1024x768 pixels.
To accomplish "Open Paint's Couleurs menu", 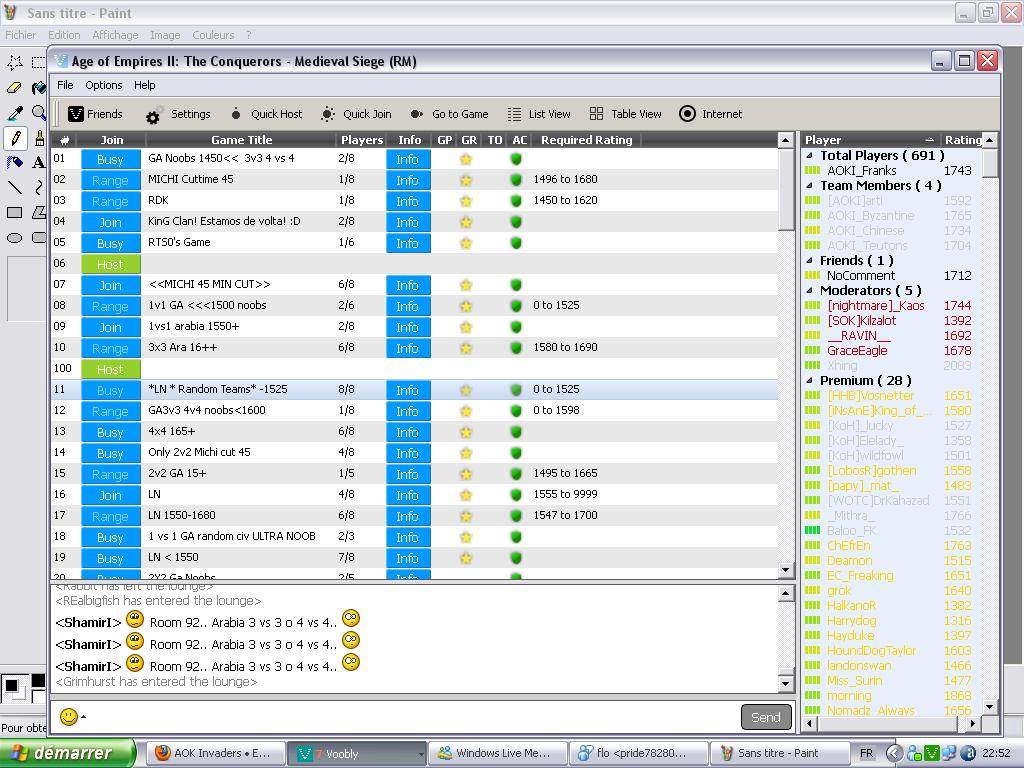I will [213, 35].
